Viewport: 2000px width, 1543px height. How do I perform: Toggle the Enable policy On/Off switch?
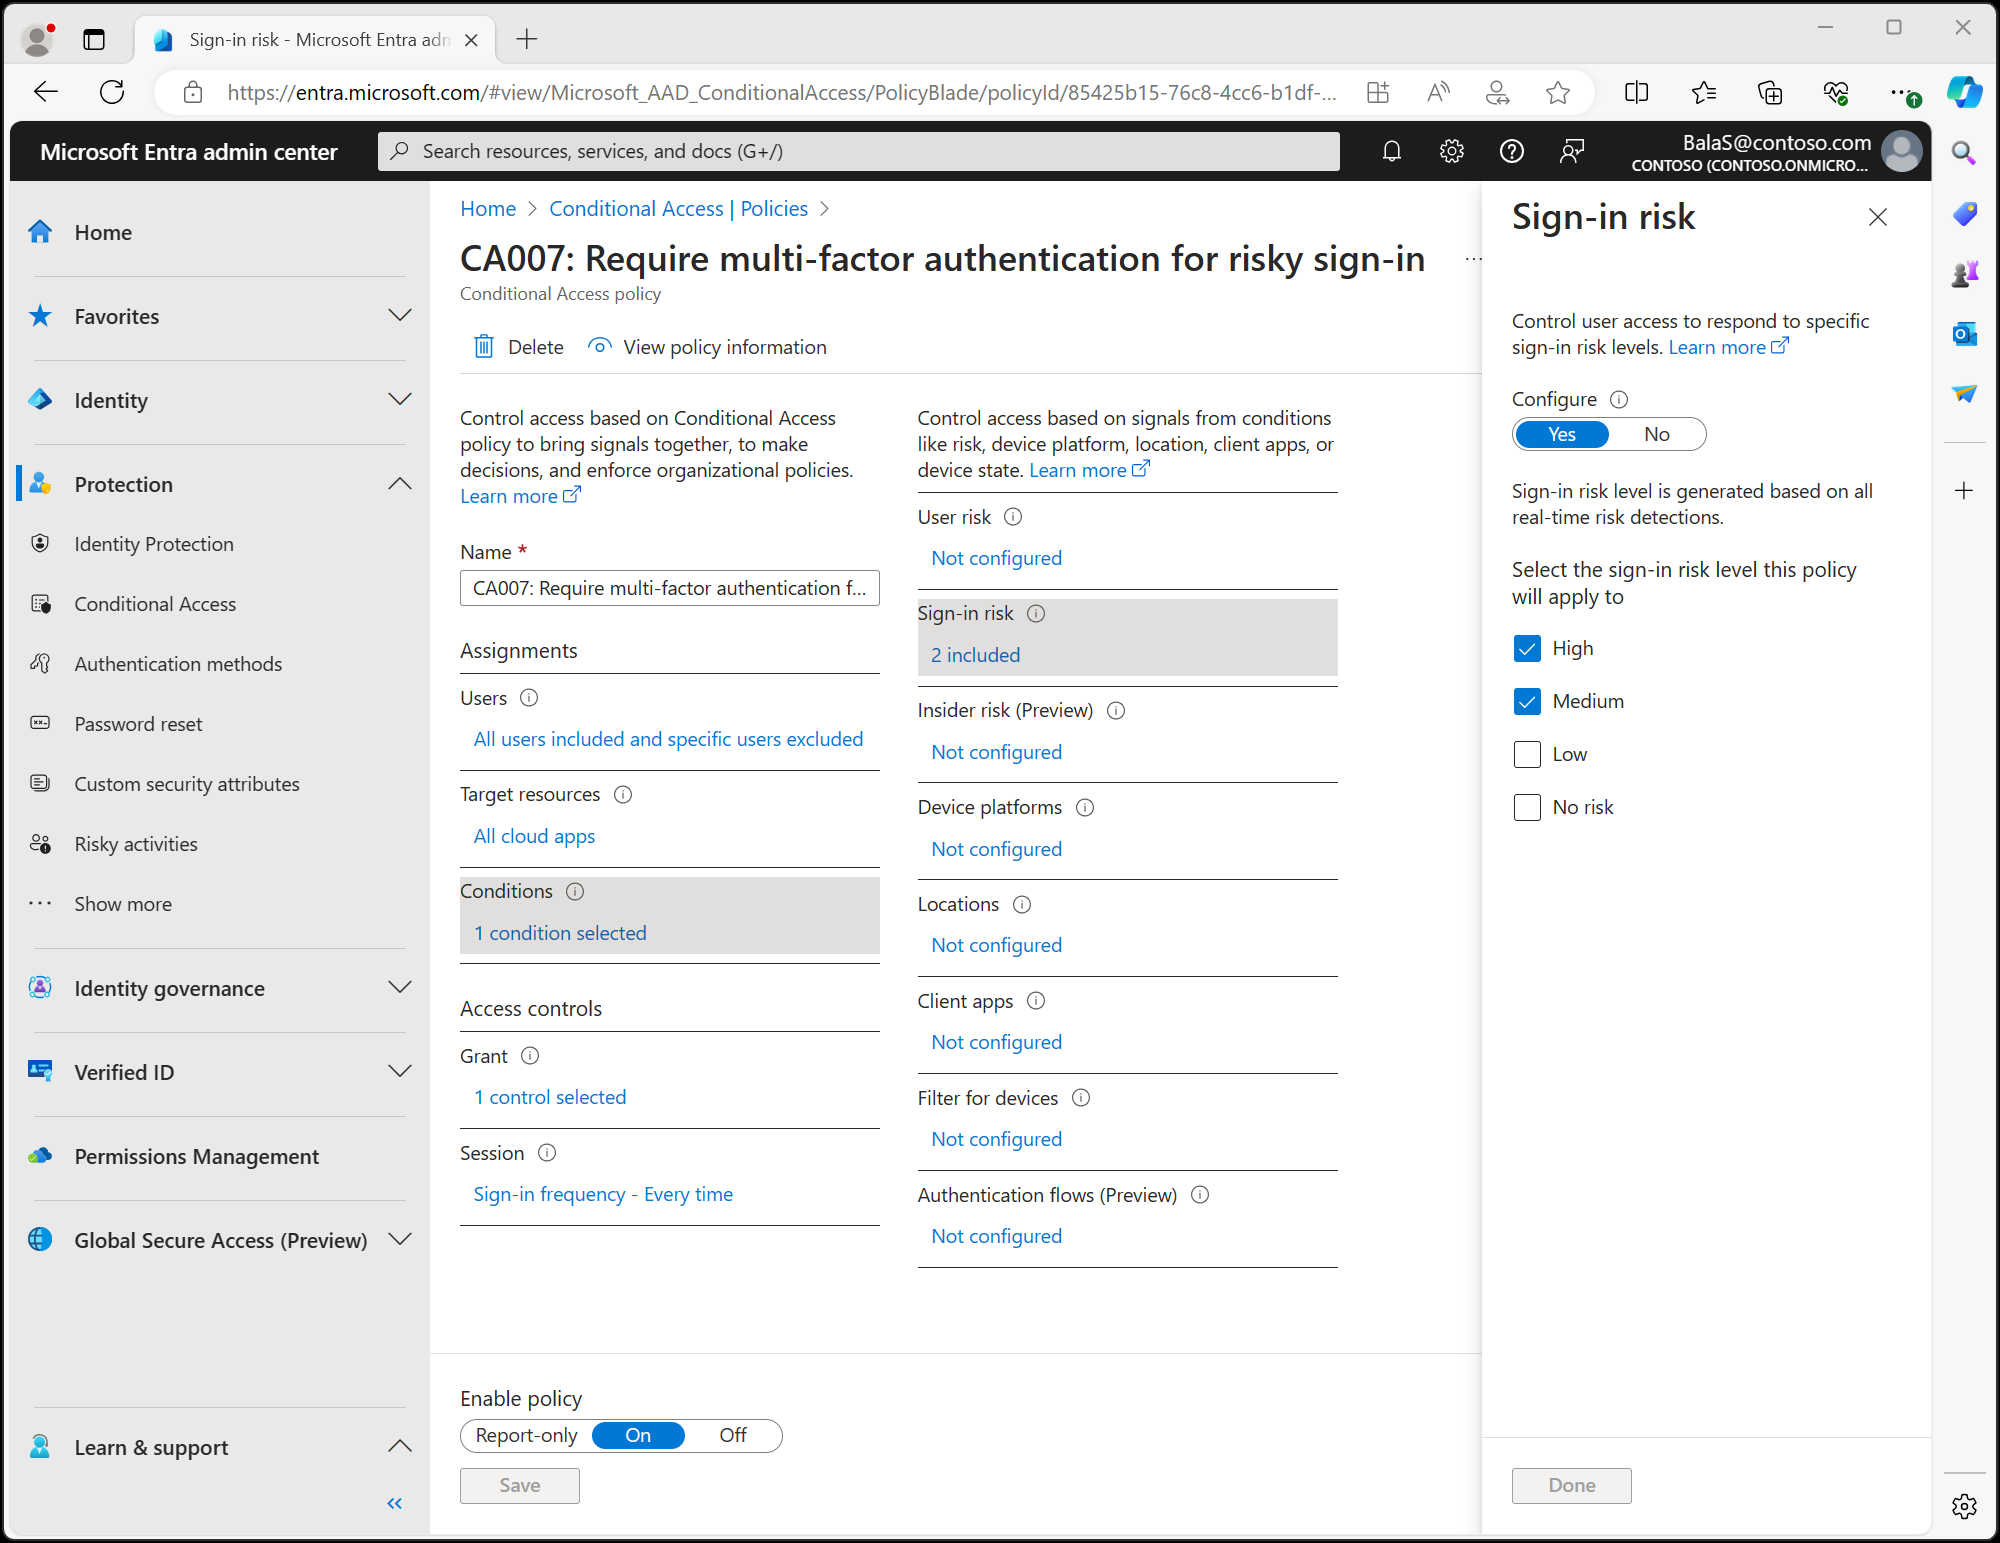pyautogui.click(x=639, y=1434)
